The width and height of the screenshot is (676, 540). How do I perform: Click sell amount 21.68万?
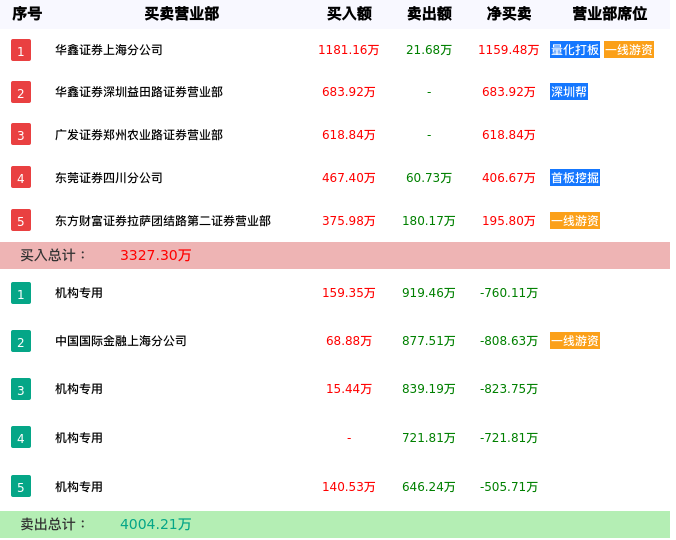click(x=429, y=50)
